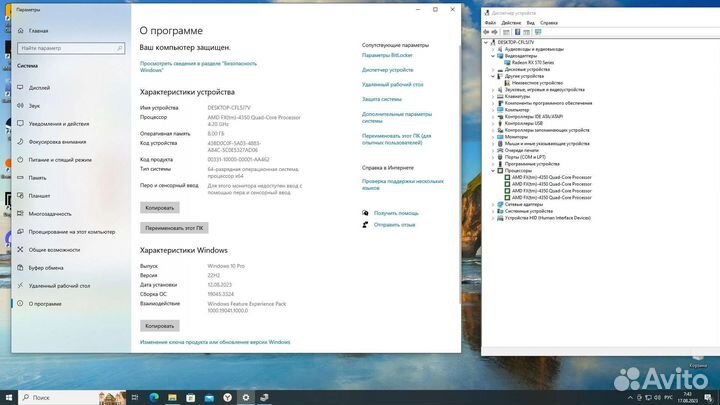The width and height of the screenshot is (720, 405).
Task: Open Защита системы link
Action: tap(382, 99)
